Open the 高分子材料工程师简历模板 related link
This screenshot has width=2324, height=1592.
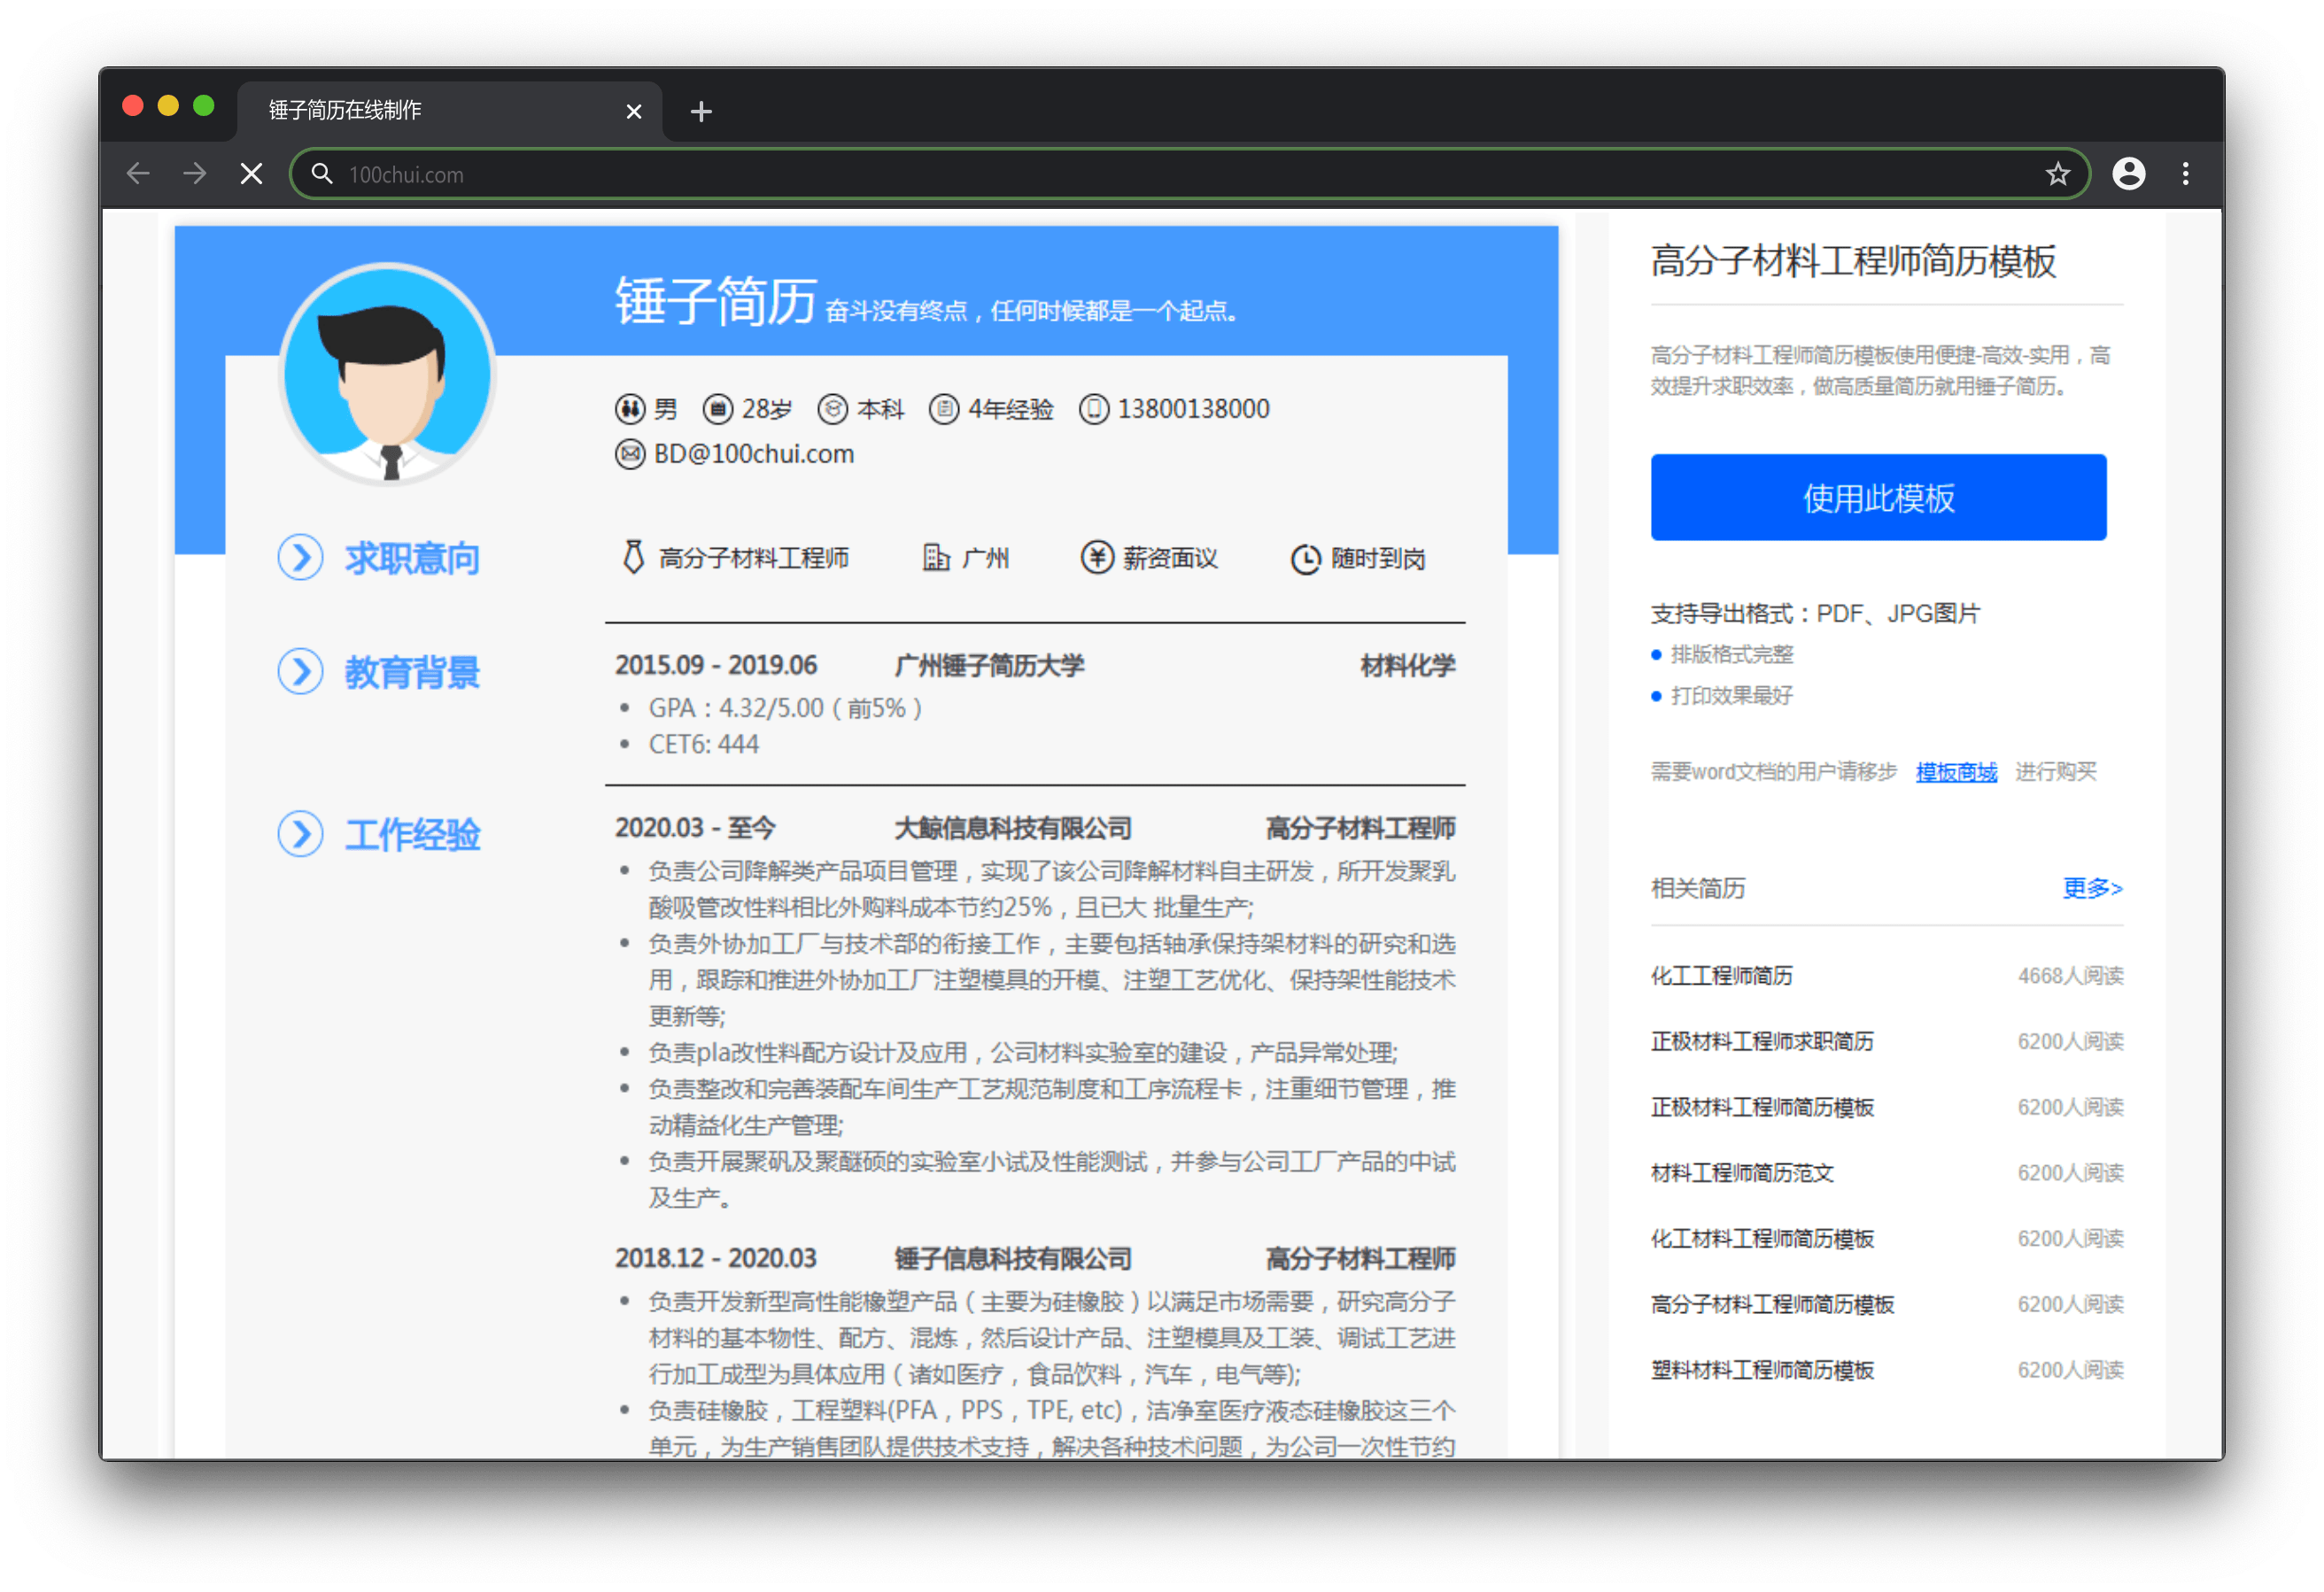coord(1772,1305)
